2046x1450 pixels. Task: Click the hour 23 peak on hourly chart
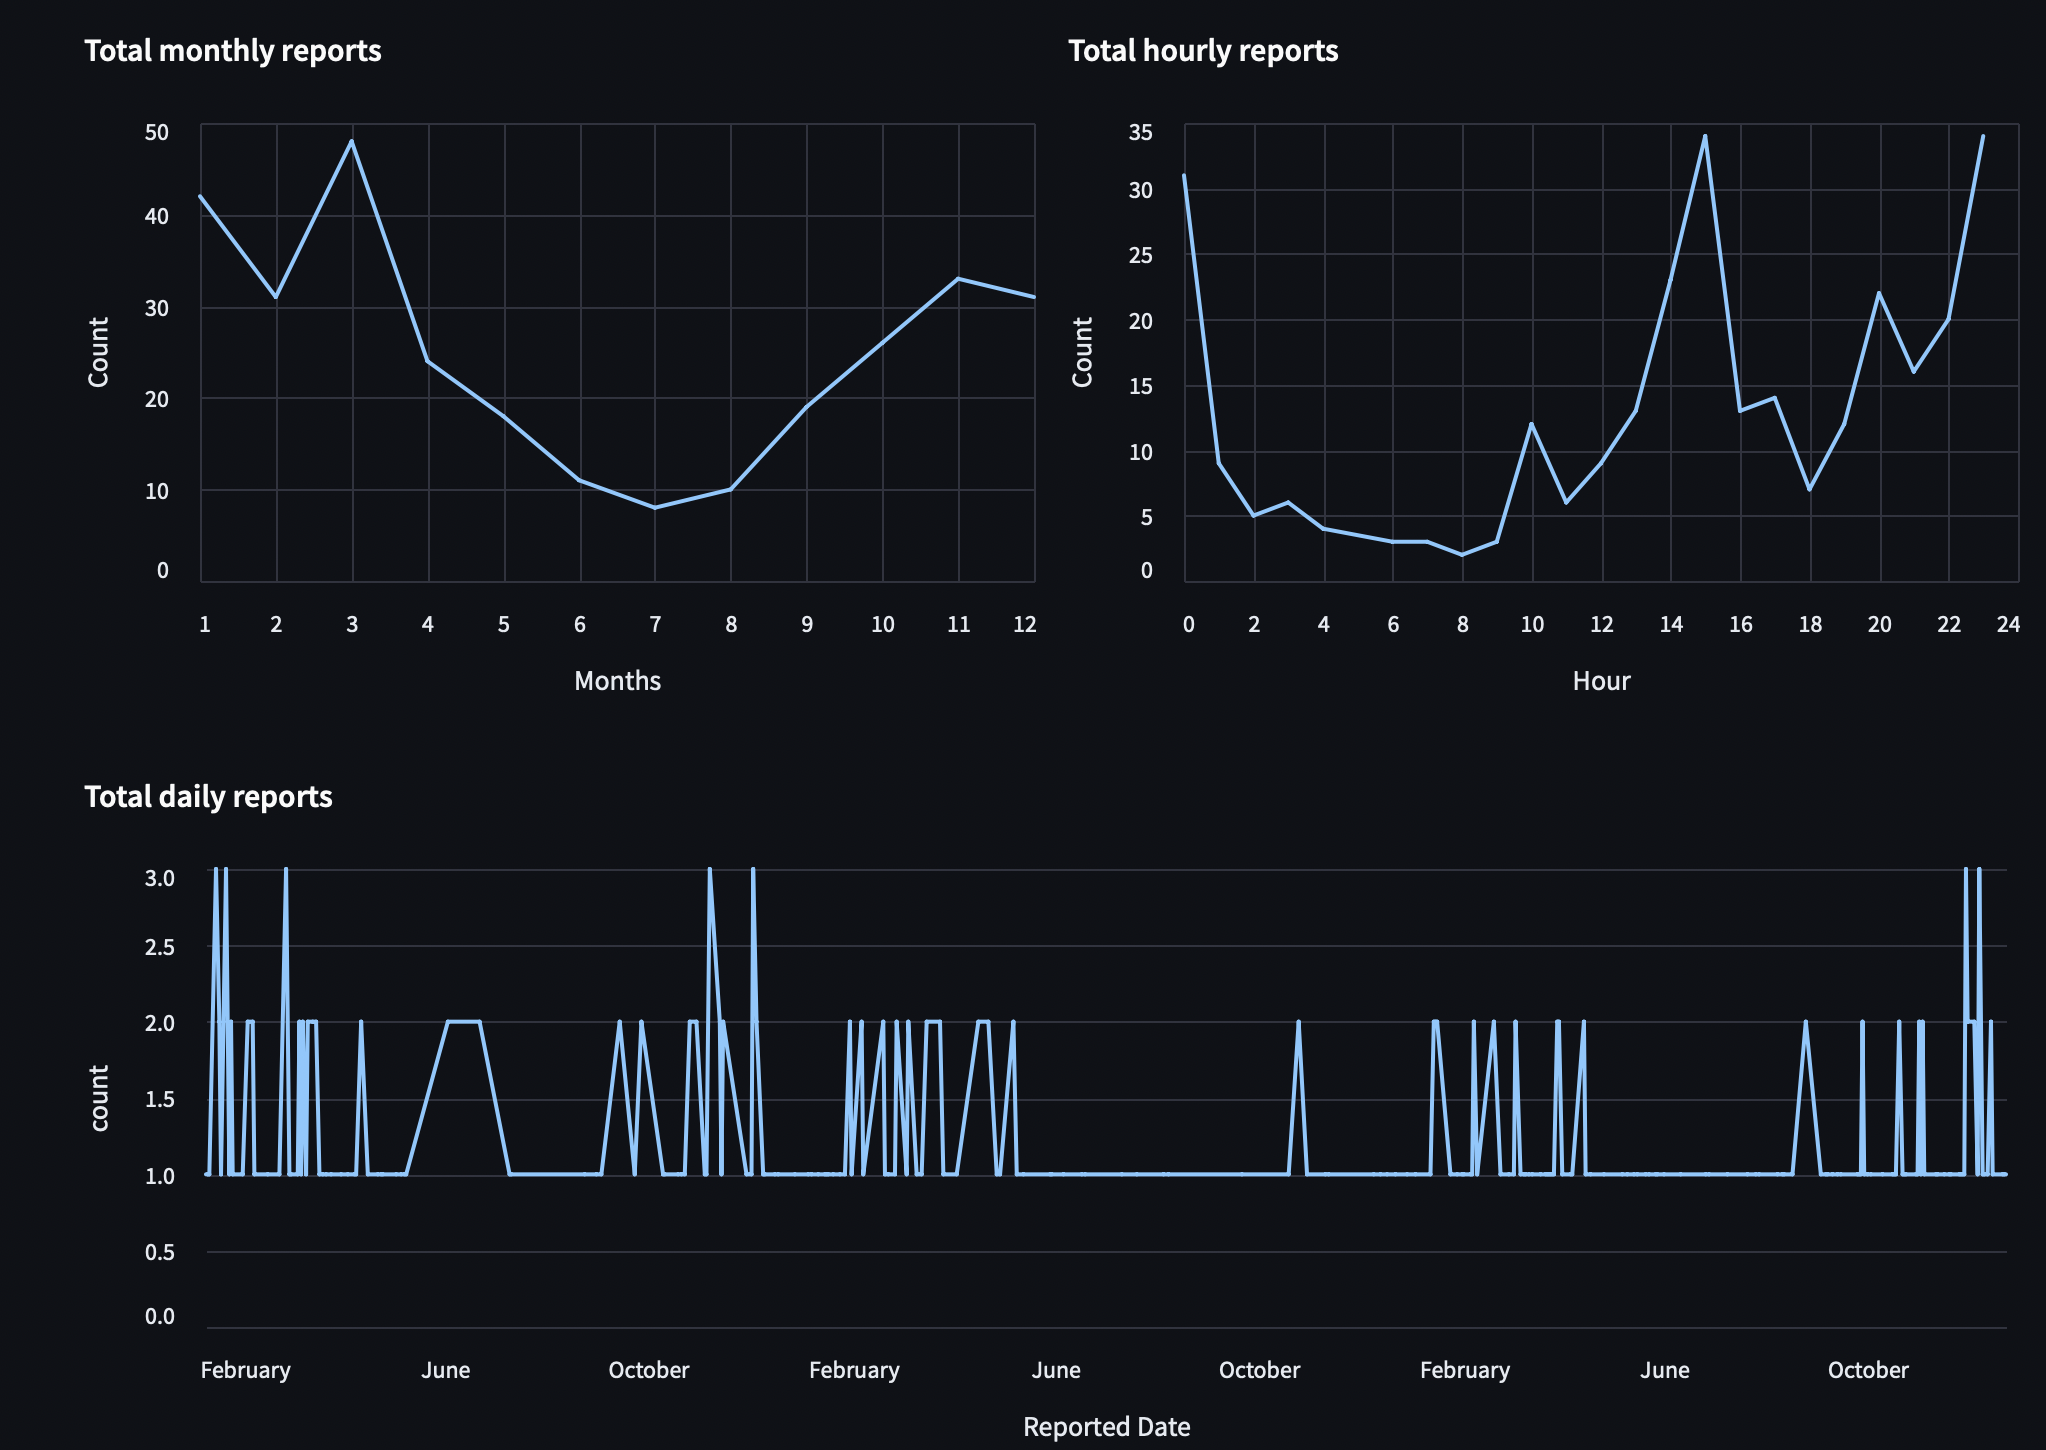click(x=1983, y=136)
